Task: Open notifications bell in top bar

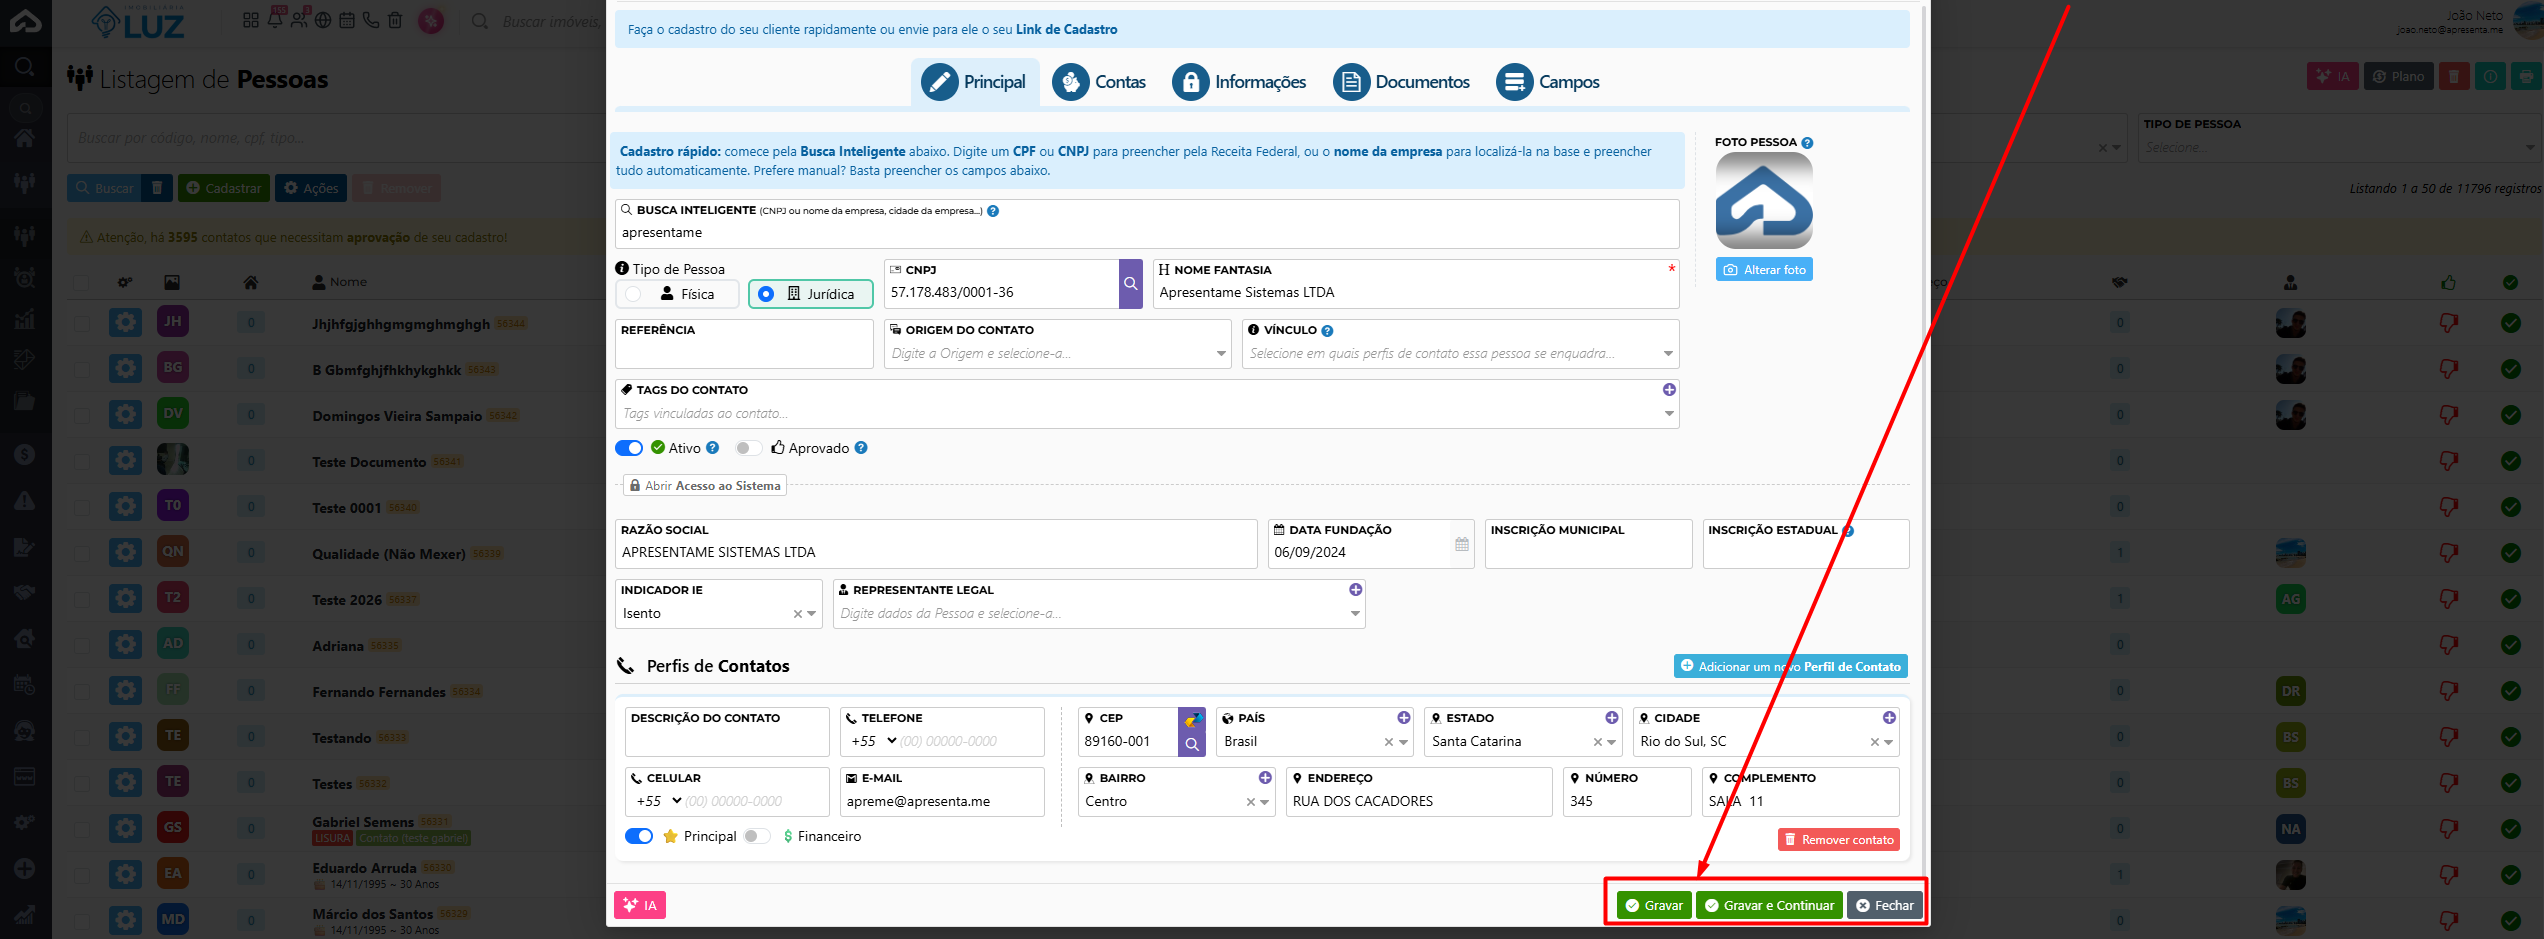Action: pos(276,19)
